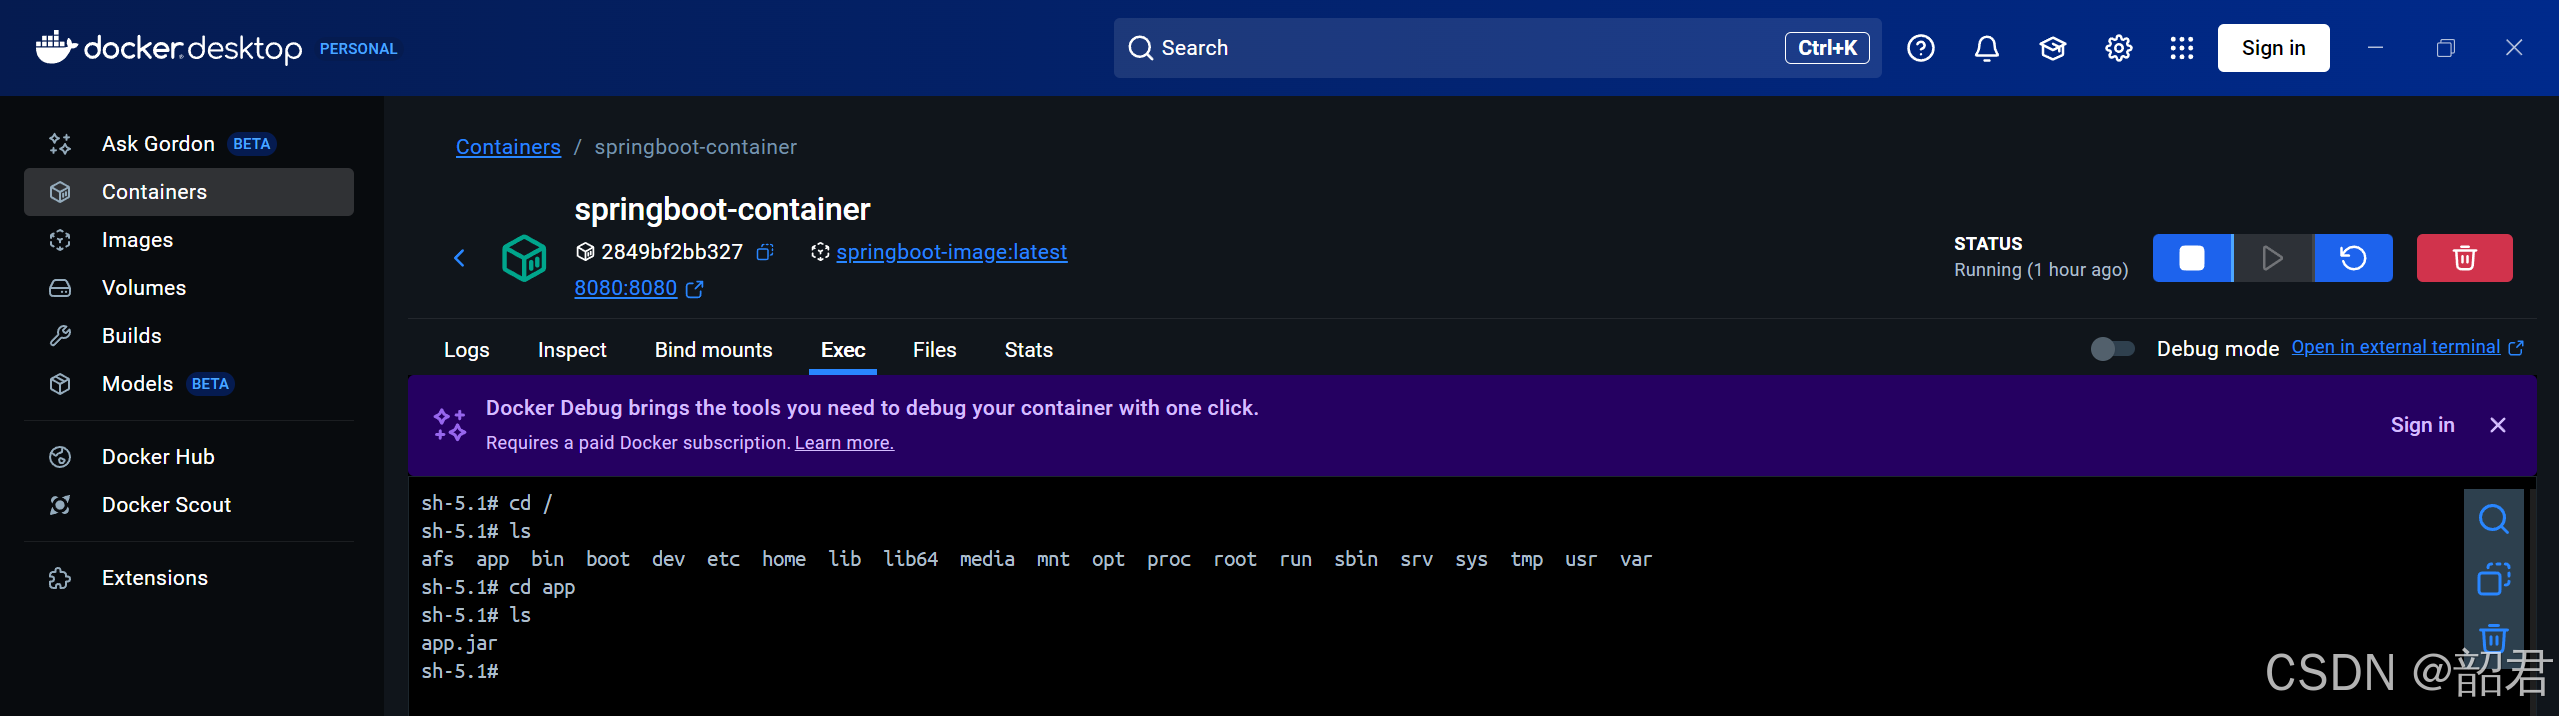The height and width of the screenshot is (716, 2559).
Task: Click the Sign in button in header
Action: point(2273,48)
